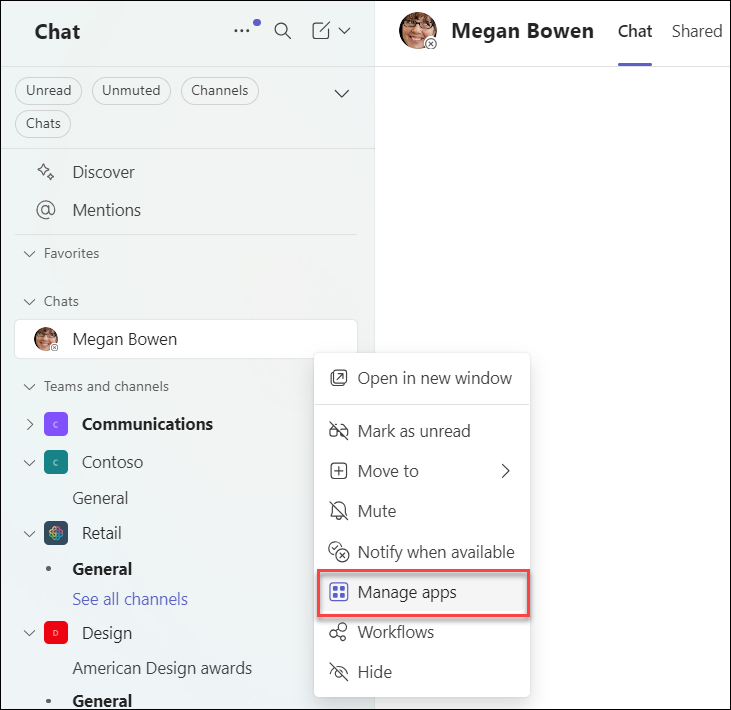Switch to the Shared tab
731x710 pixels.
pos(697,31)
